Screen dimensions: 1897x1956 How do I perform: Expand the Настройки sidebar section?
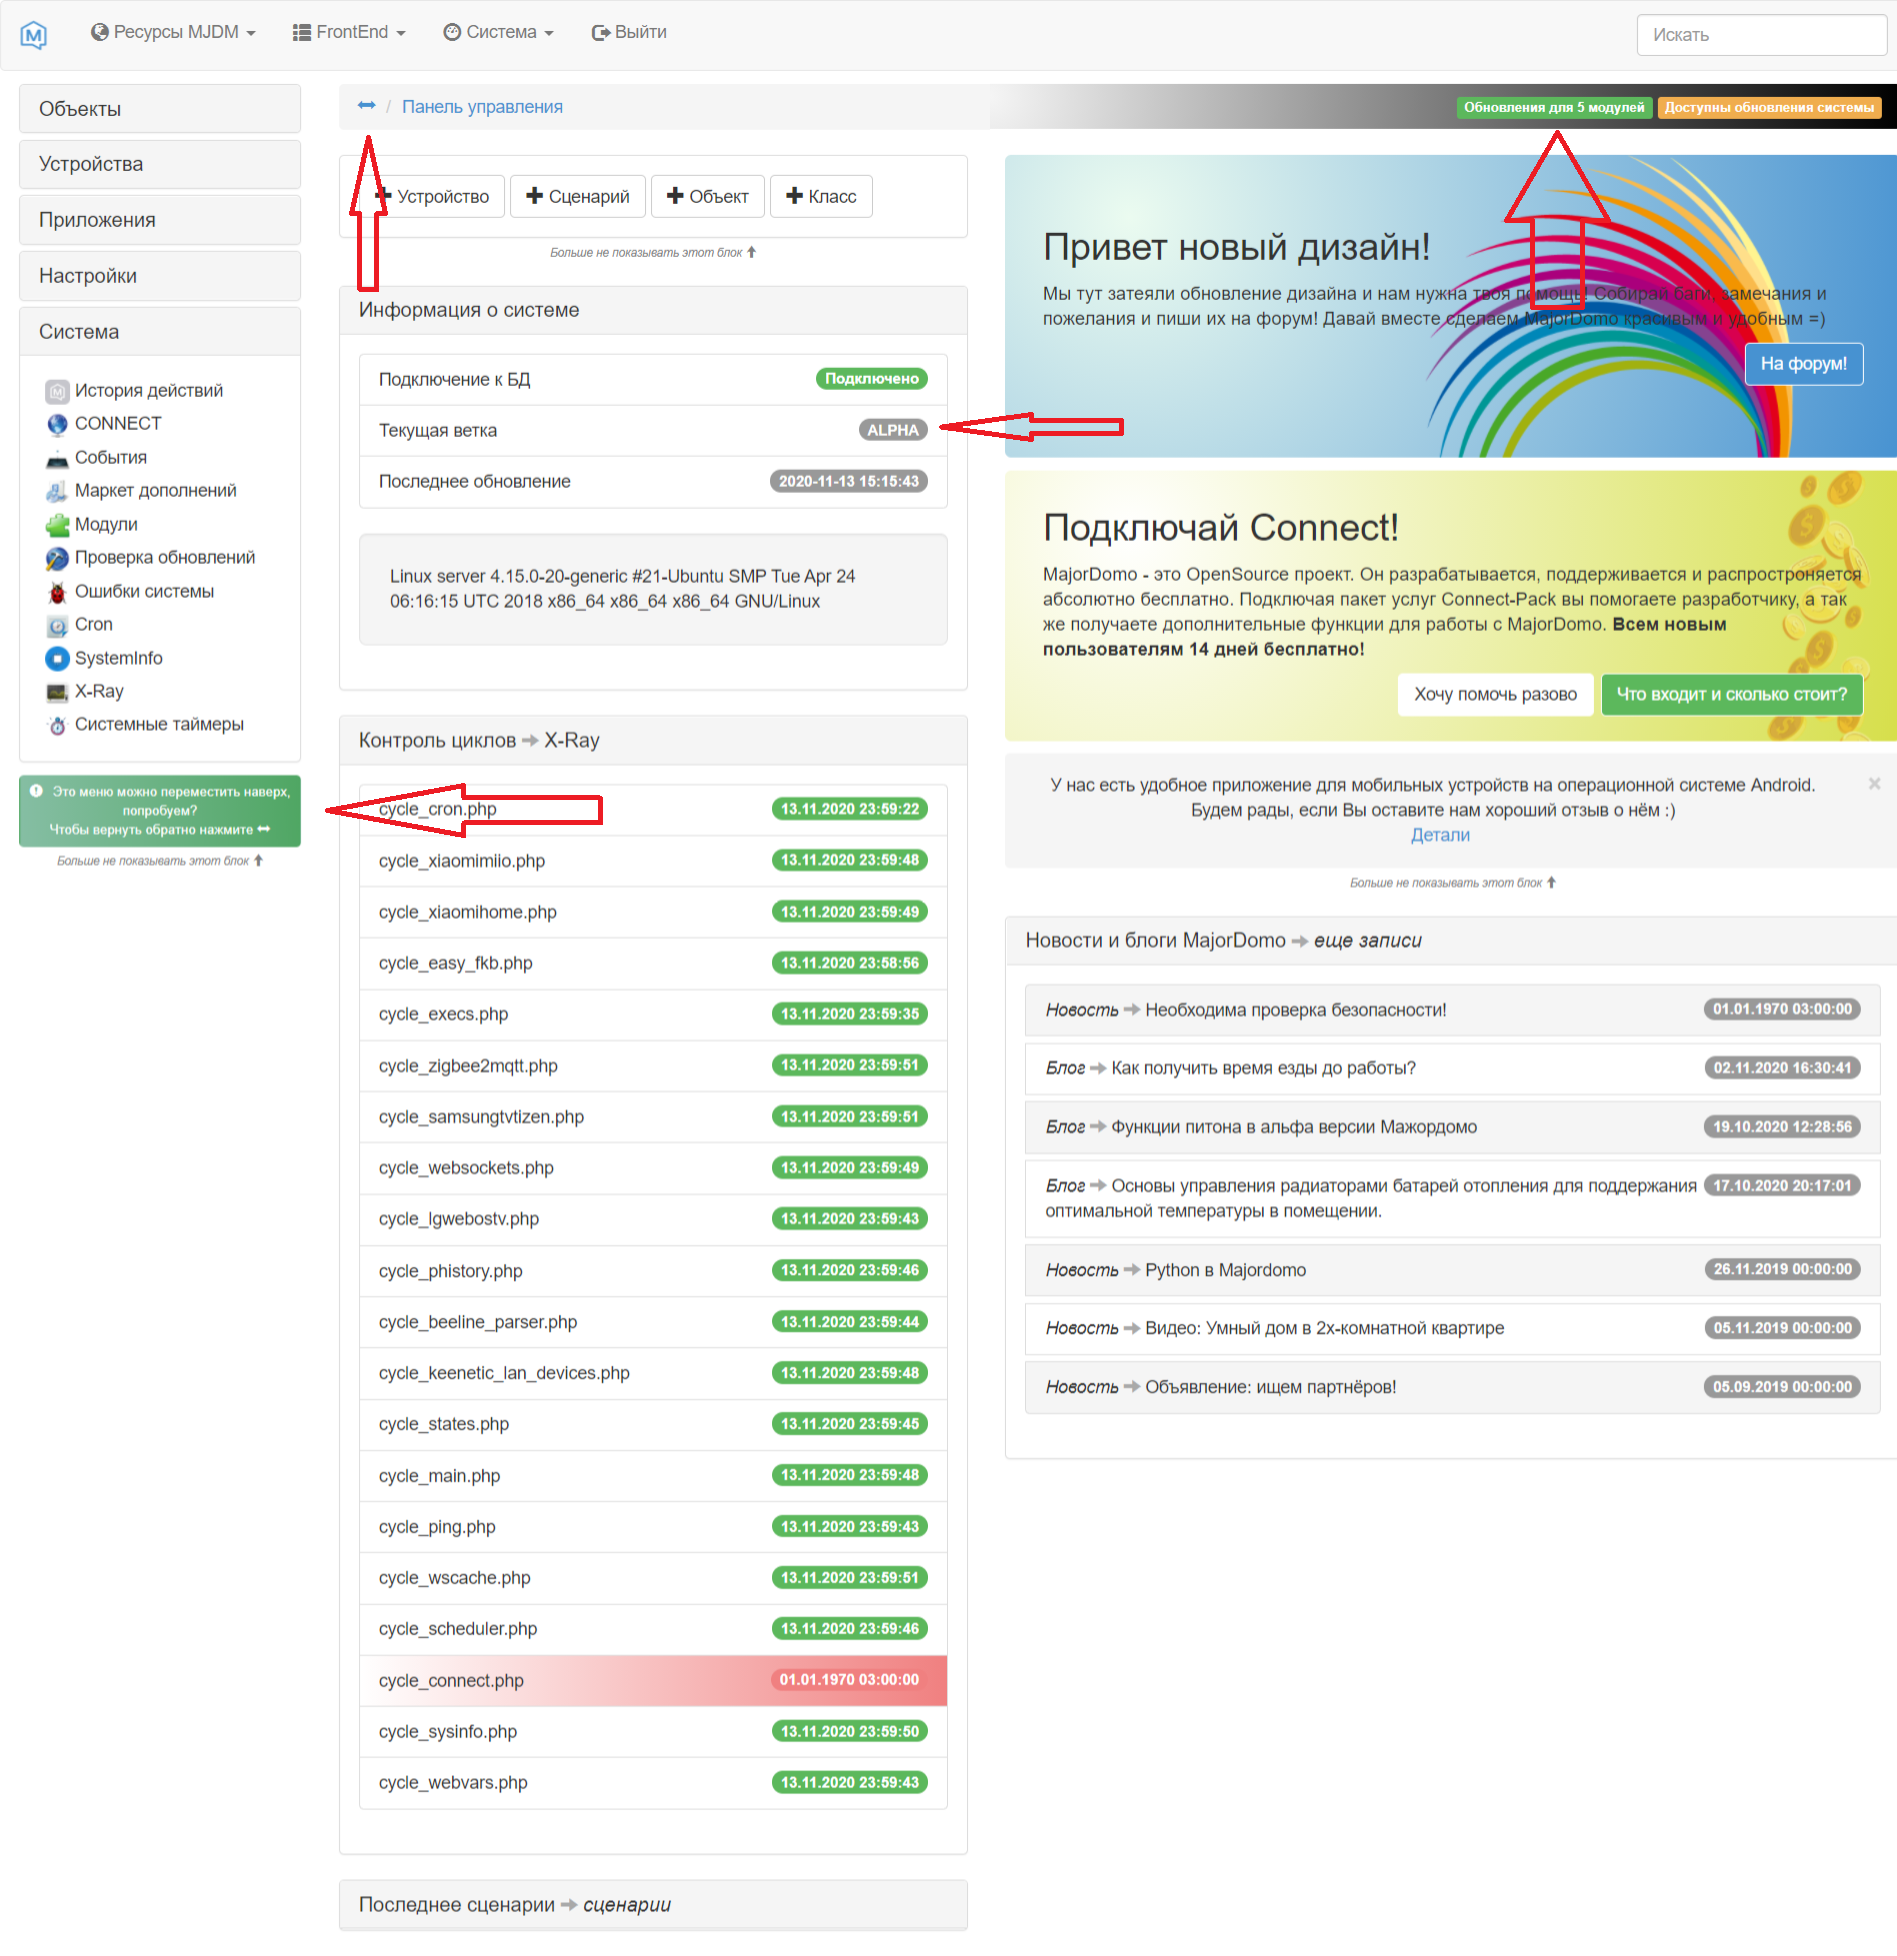(160, 276)
